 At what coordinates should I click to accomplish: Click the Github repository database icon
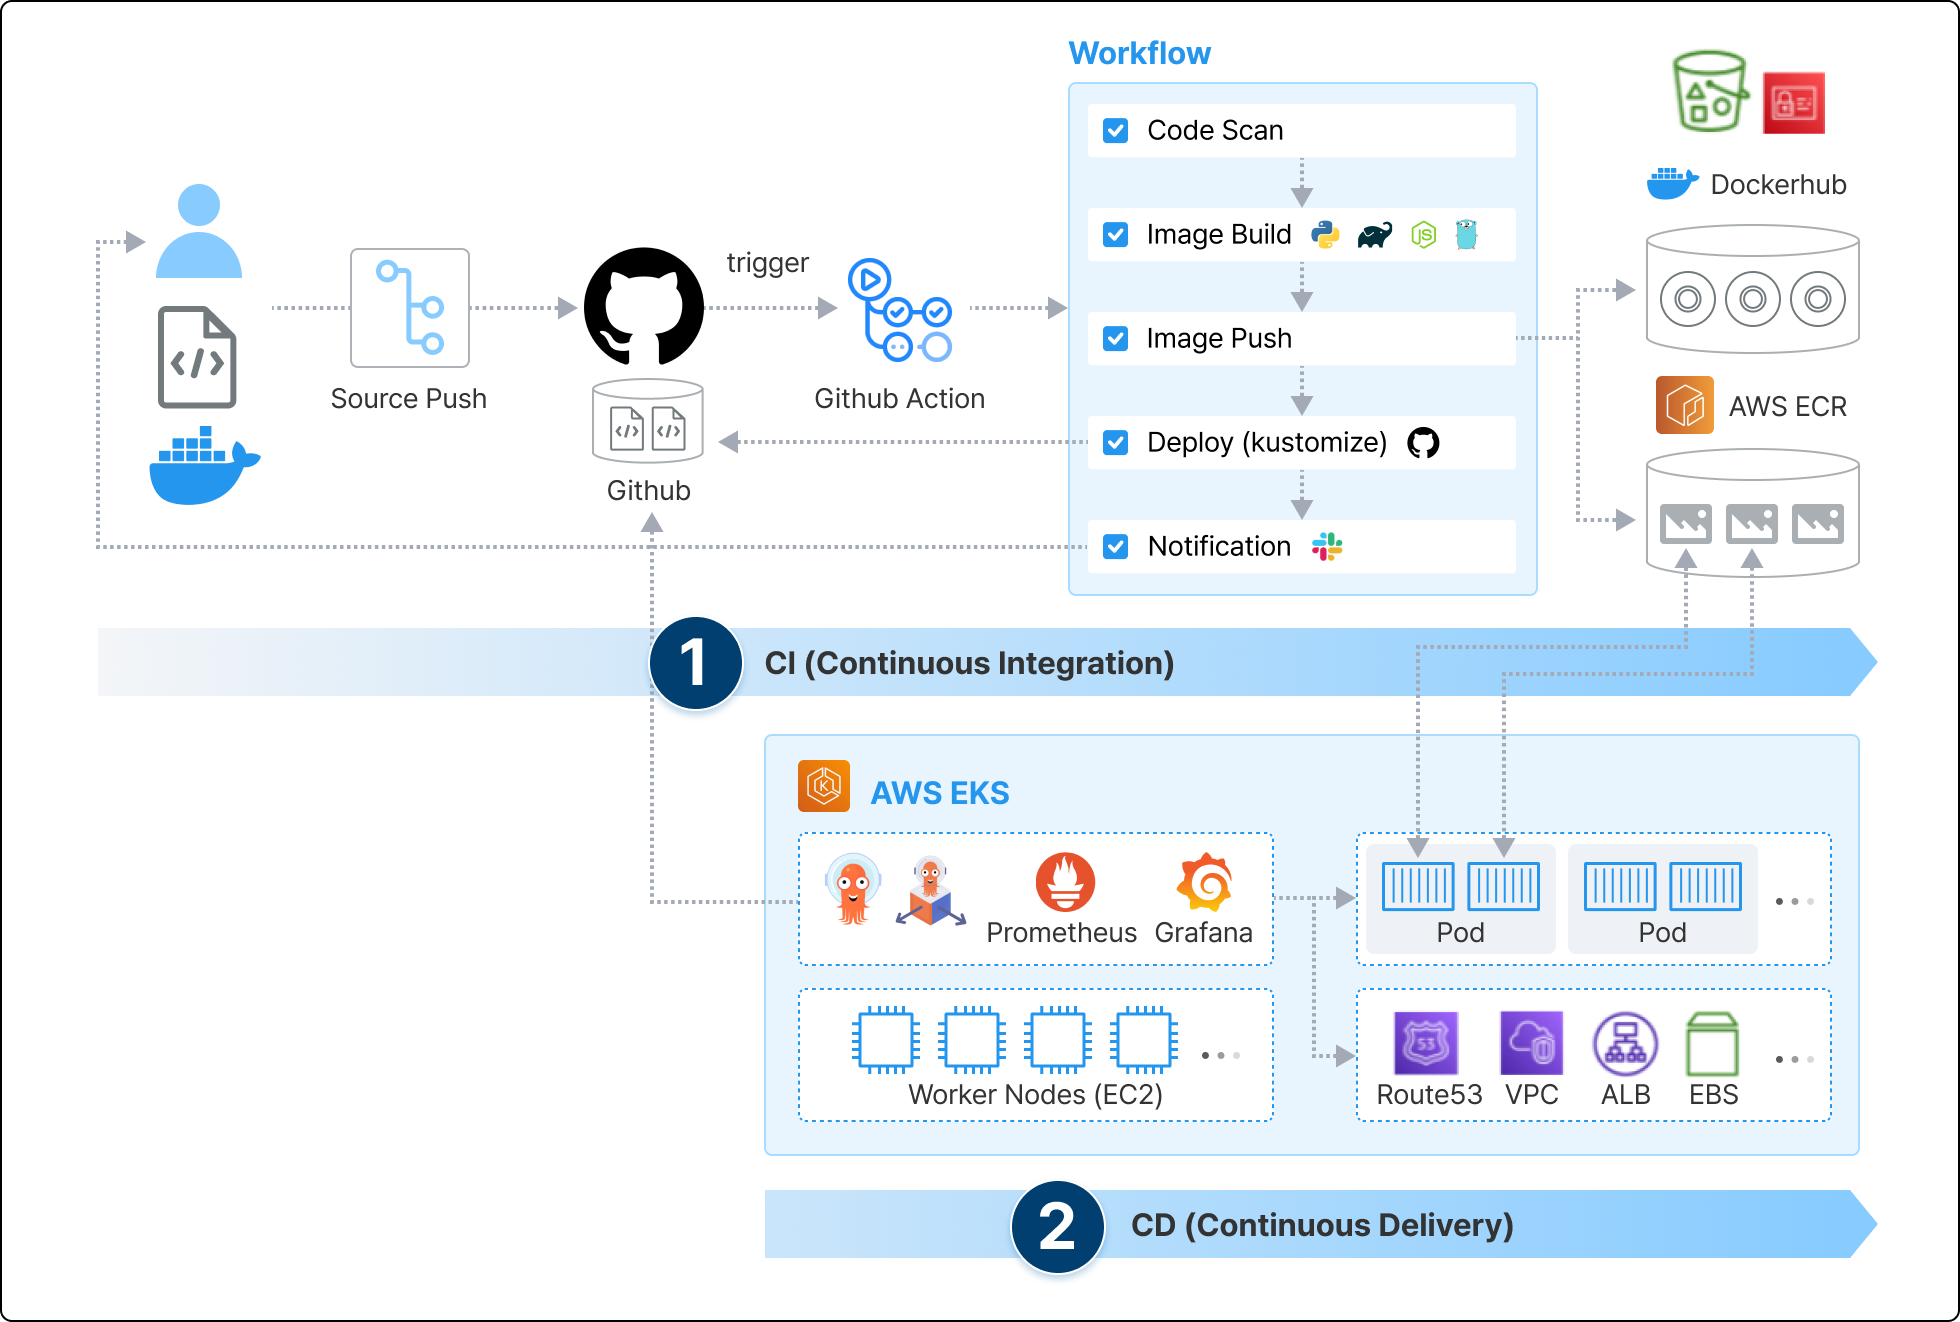[x=648, y=420]
